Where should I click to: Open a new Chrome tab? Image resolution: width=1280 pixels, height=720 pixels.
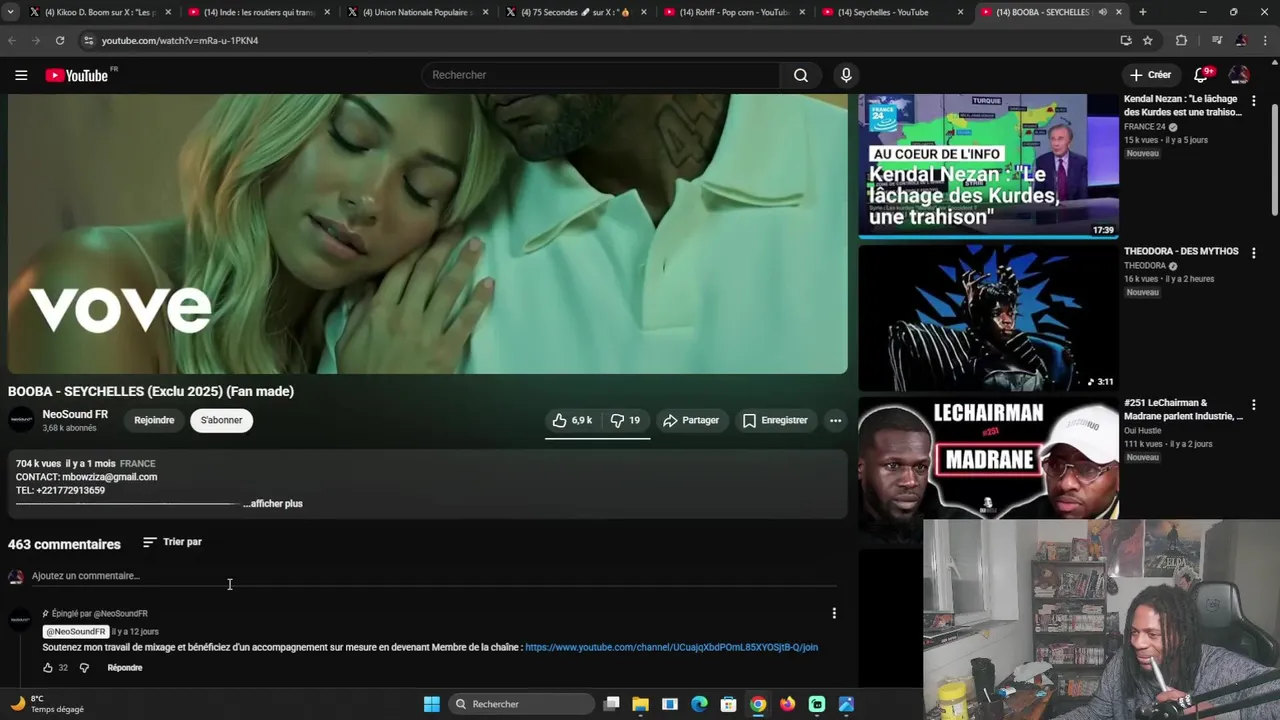click(1142, 12)
